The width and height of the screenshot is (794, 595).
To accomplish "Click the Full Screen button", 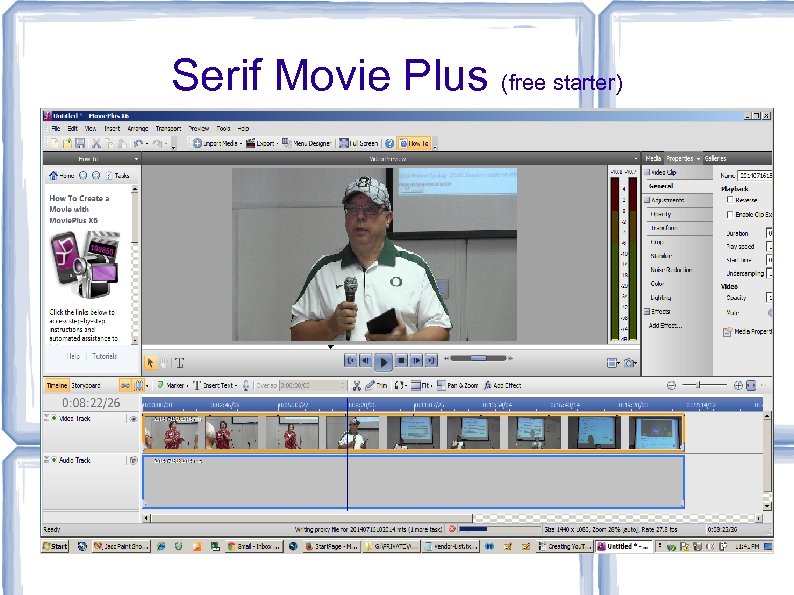I will (359, 143).
